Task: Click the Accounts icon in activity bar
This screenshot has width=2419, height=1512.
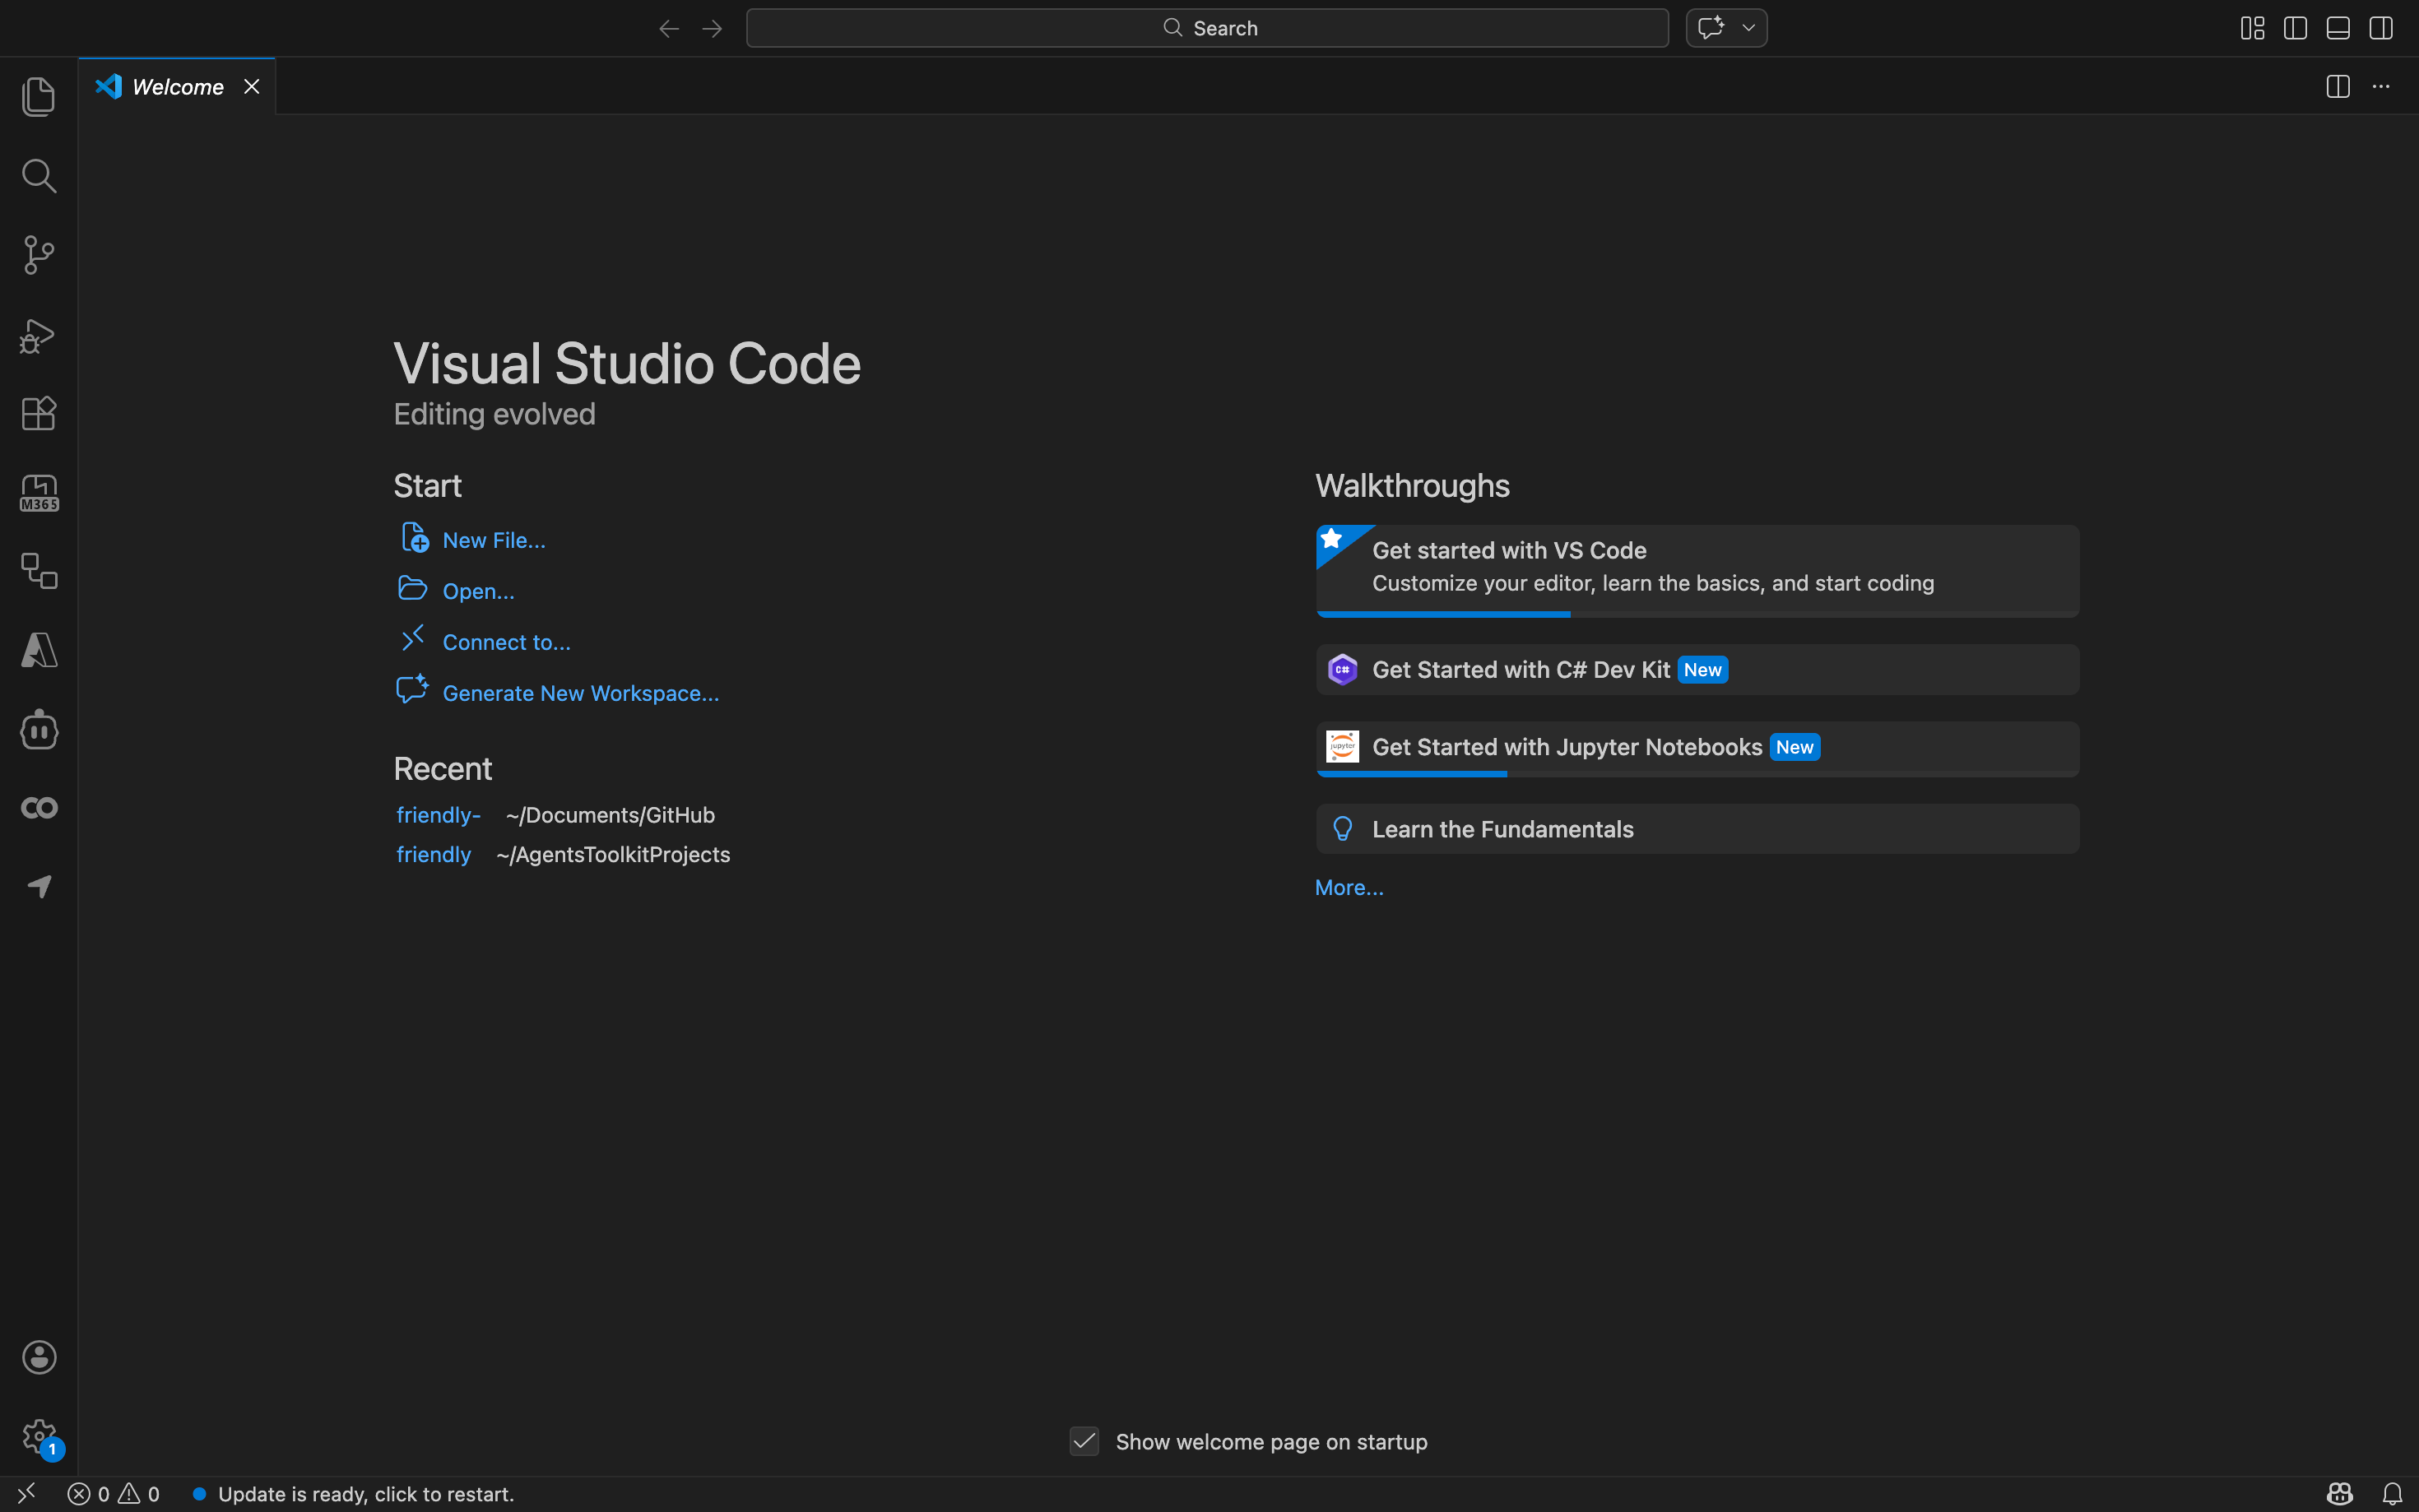Action: [38, 1357]
